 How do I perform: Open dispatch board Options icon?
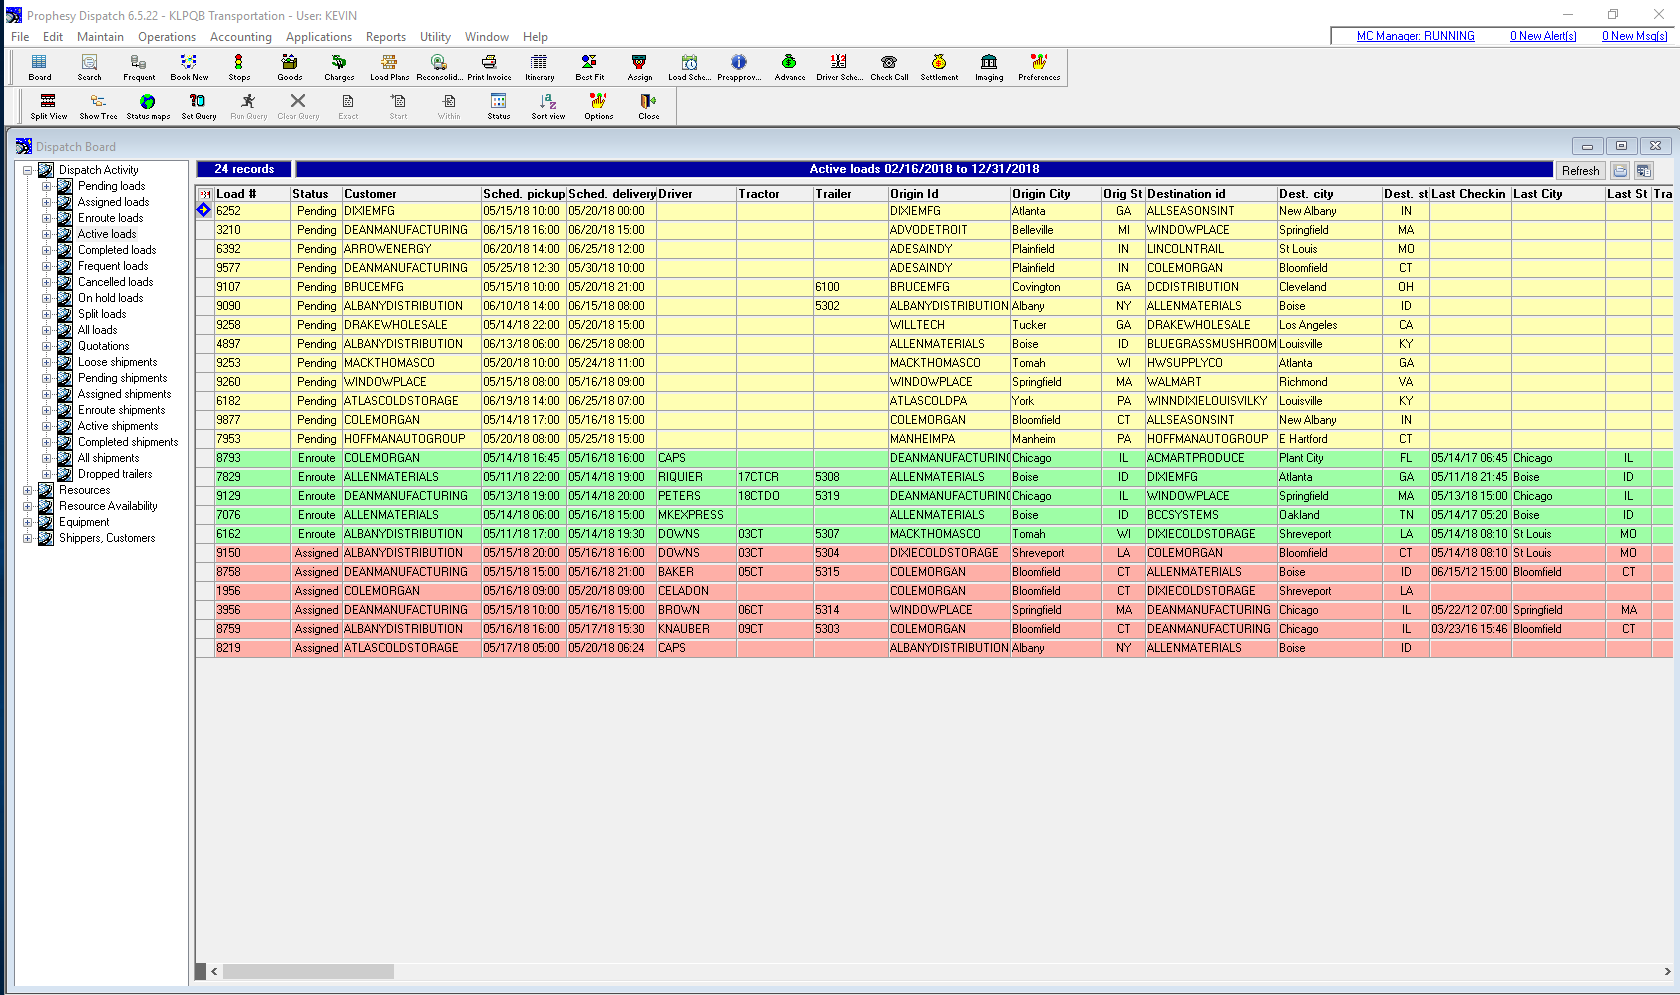coord(598,106)
